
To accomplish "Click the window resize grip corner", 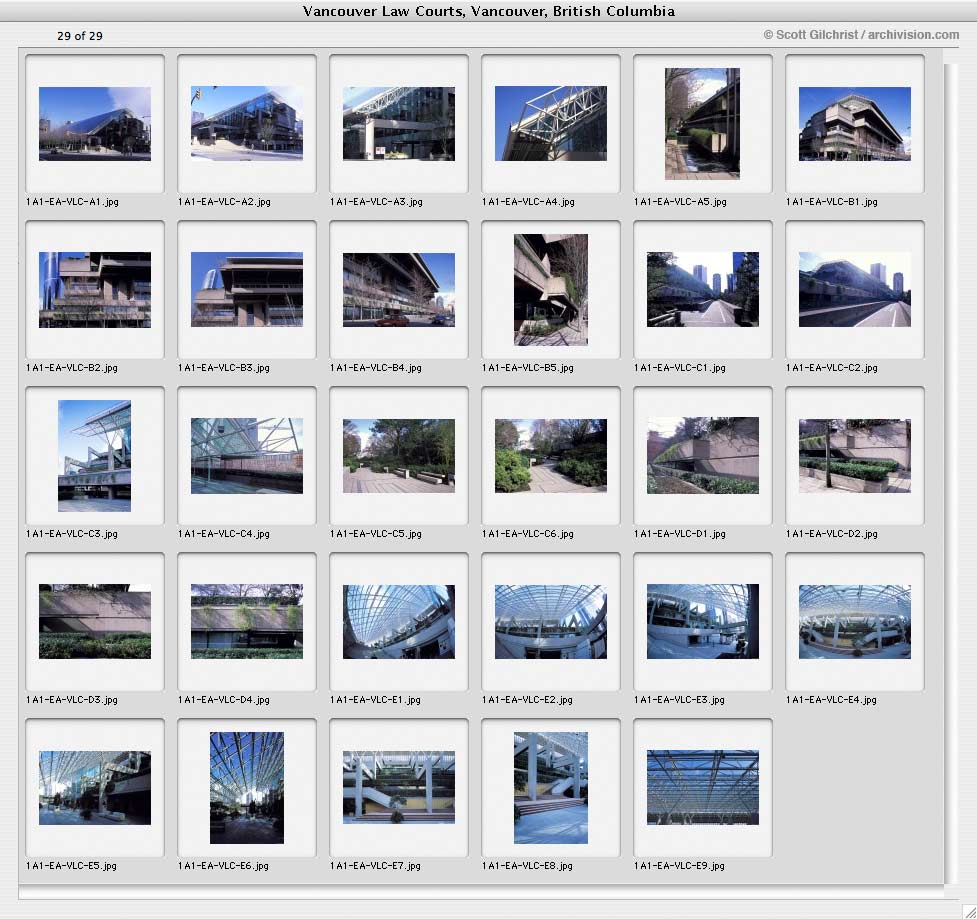I will point(970,912).
